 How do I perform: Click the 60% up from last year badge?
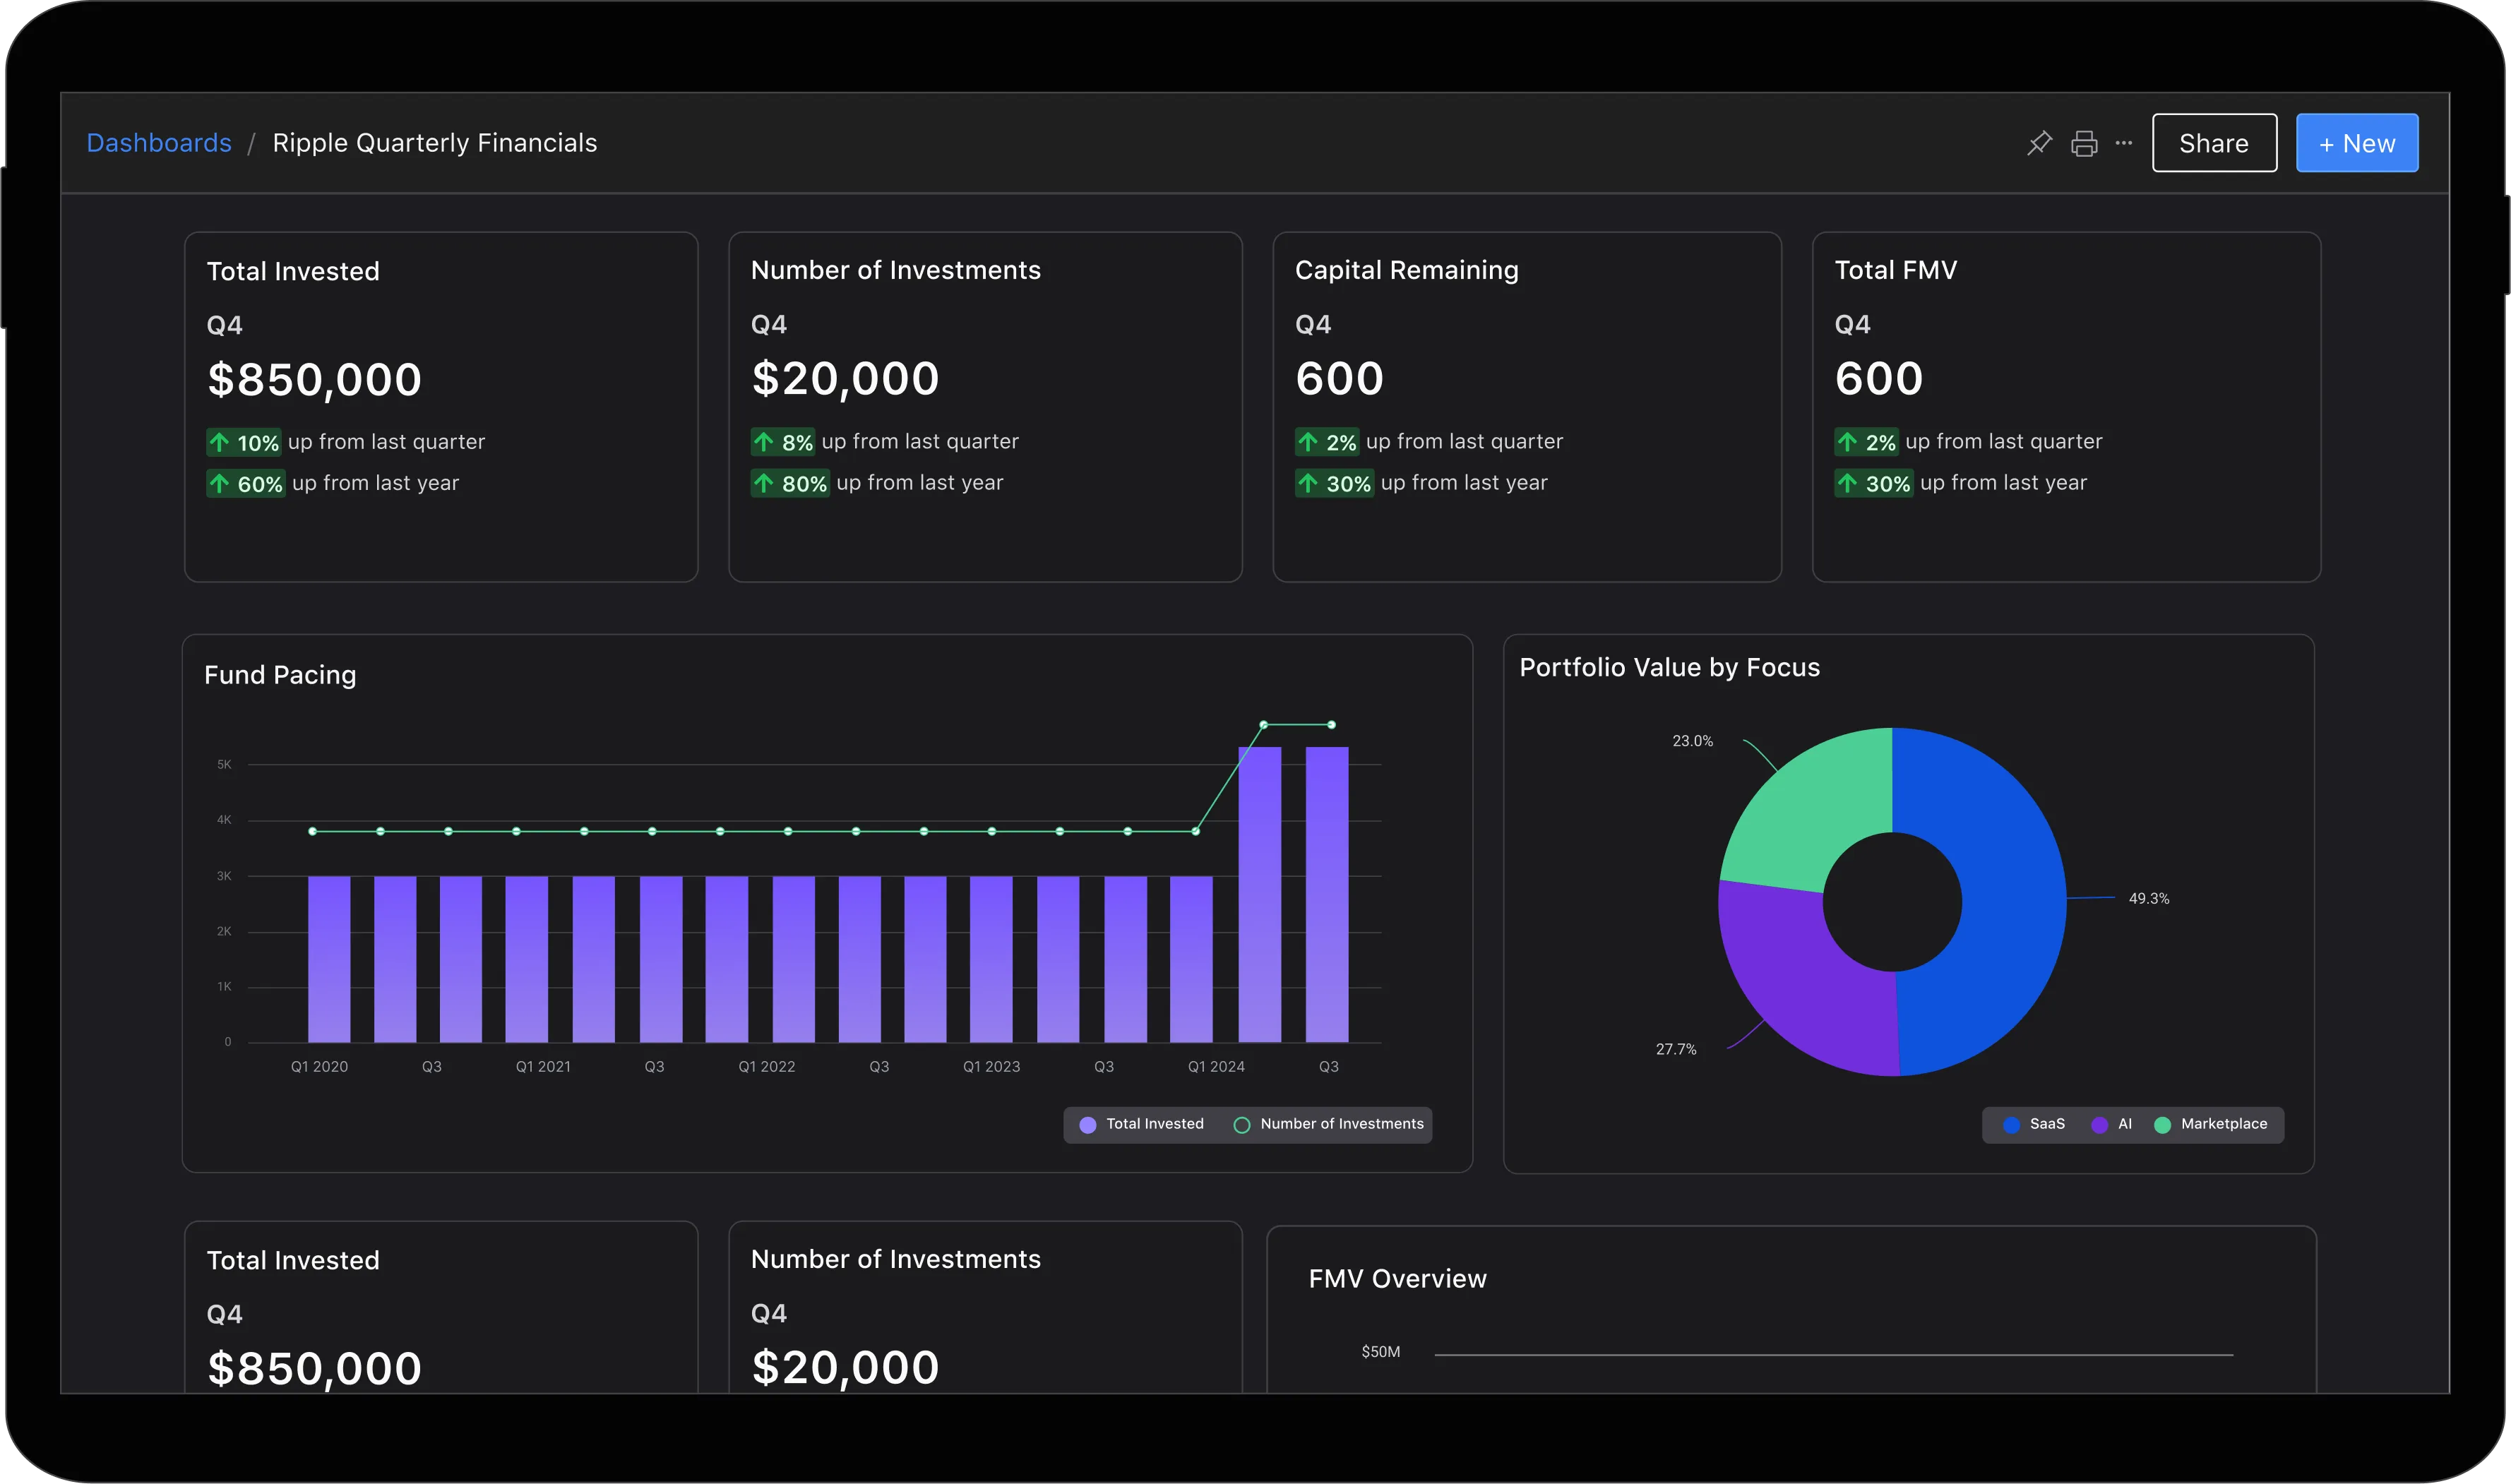(x=245, y=483)
